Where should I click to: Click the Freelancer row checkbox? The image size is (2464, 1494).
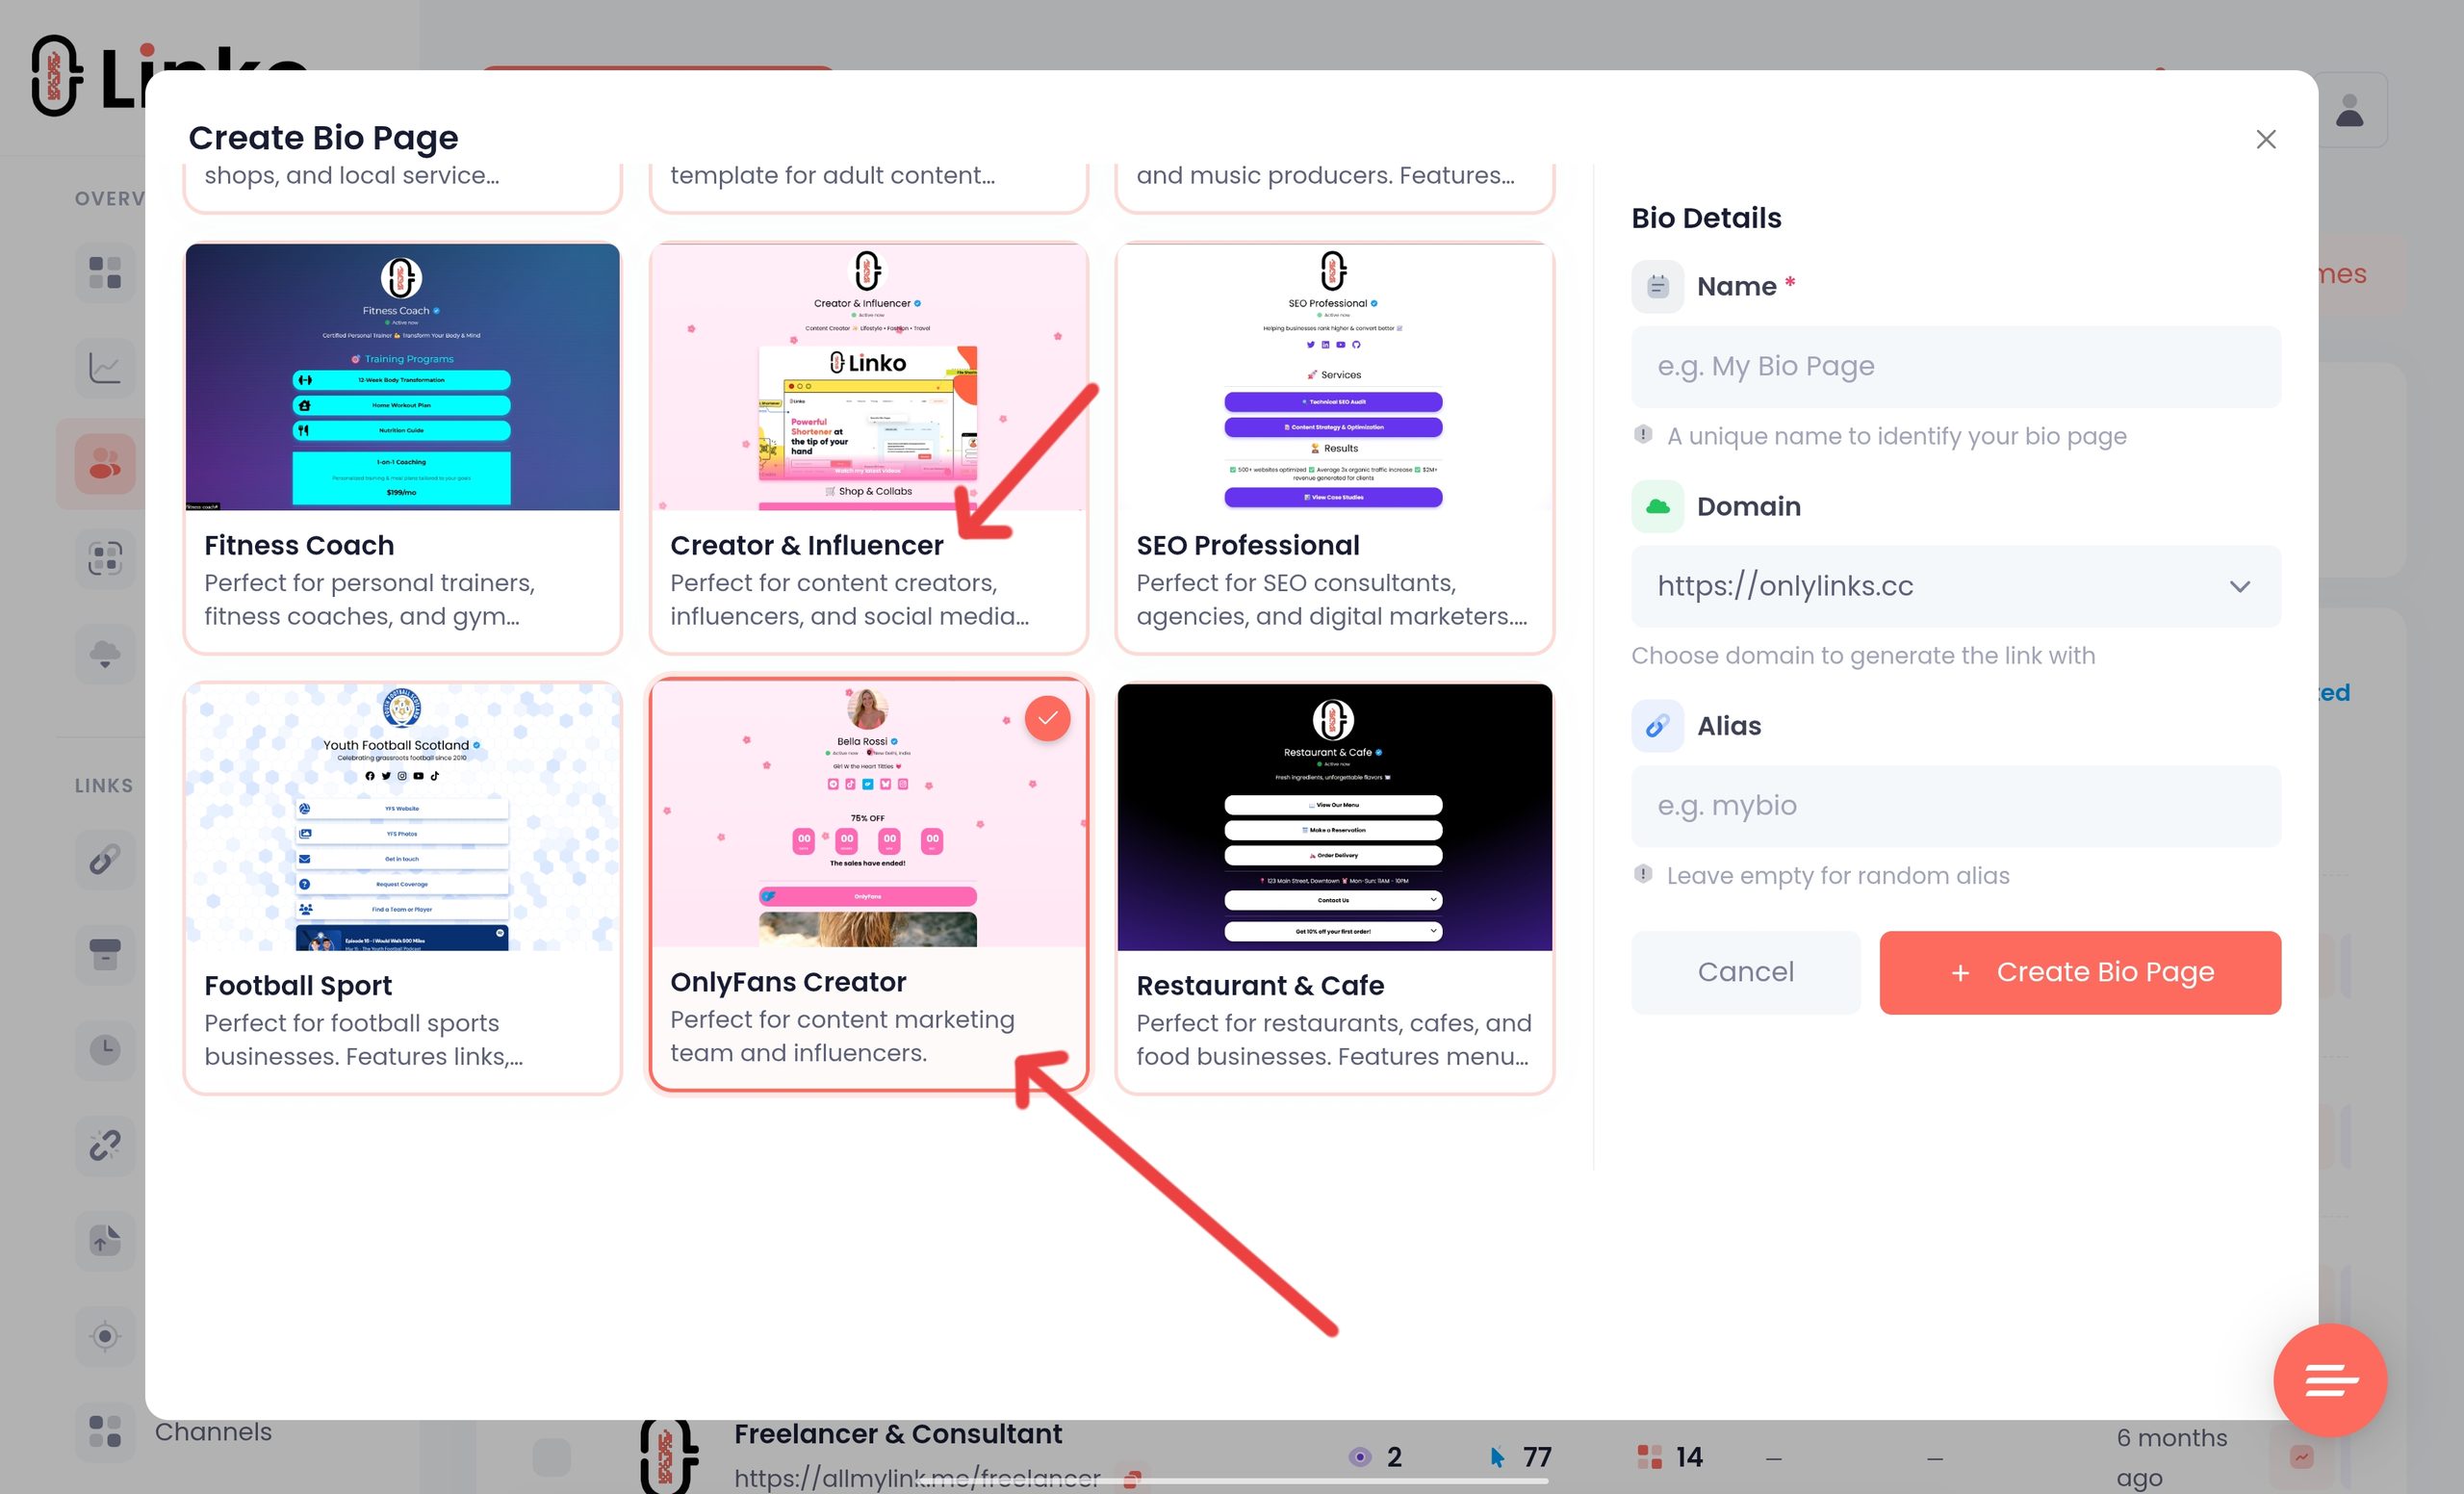(551, 1457)
